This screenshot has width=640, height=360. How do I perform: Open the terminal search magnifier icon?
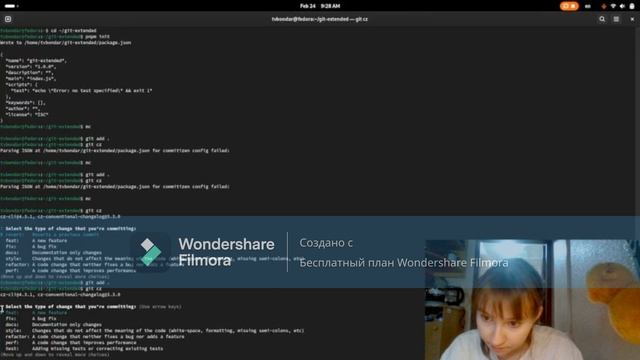click(x=602, y=19)
